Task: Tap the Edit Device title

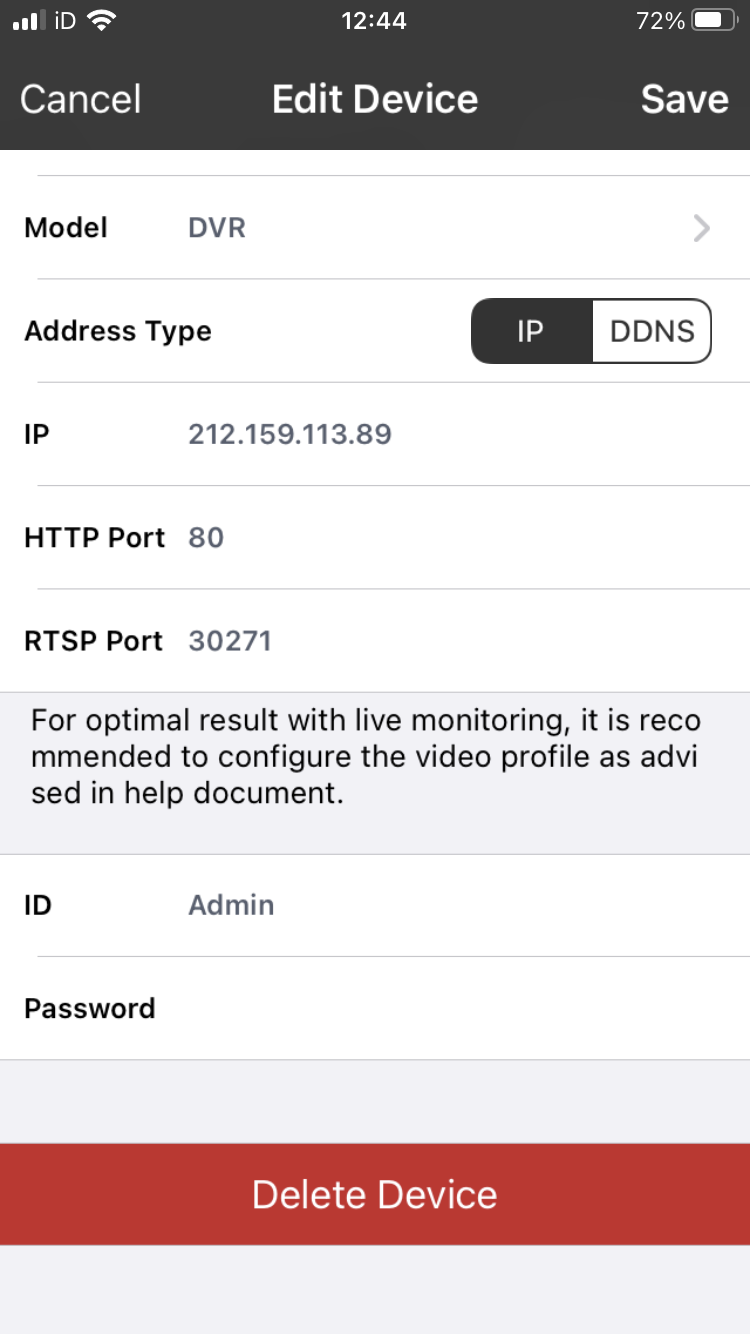Action: pyautogui.click(x=375, y=98)
